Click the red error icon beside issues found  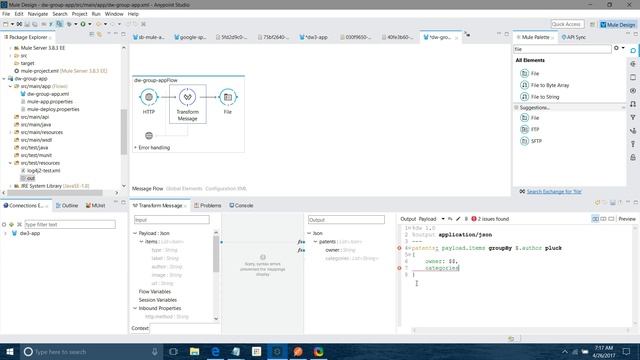474,219
